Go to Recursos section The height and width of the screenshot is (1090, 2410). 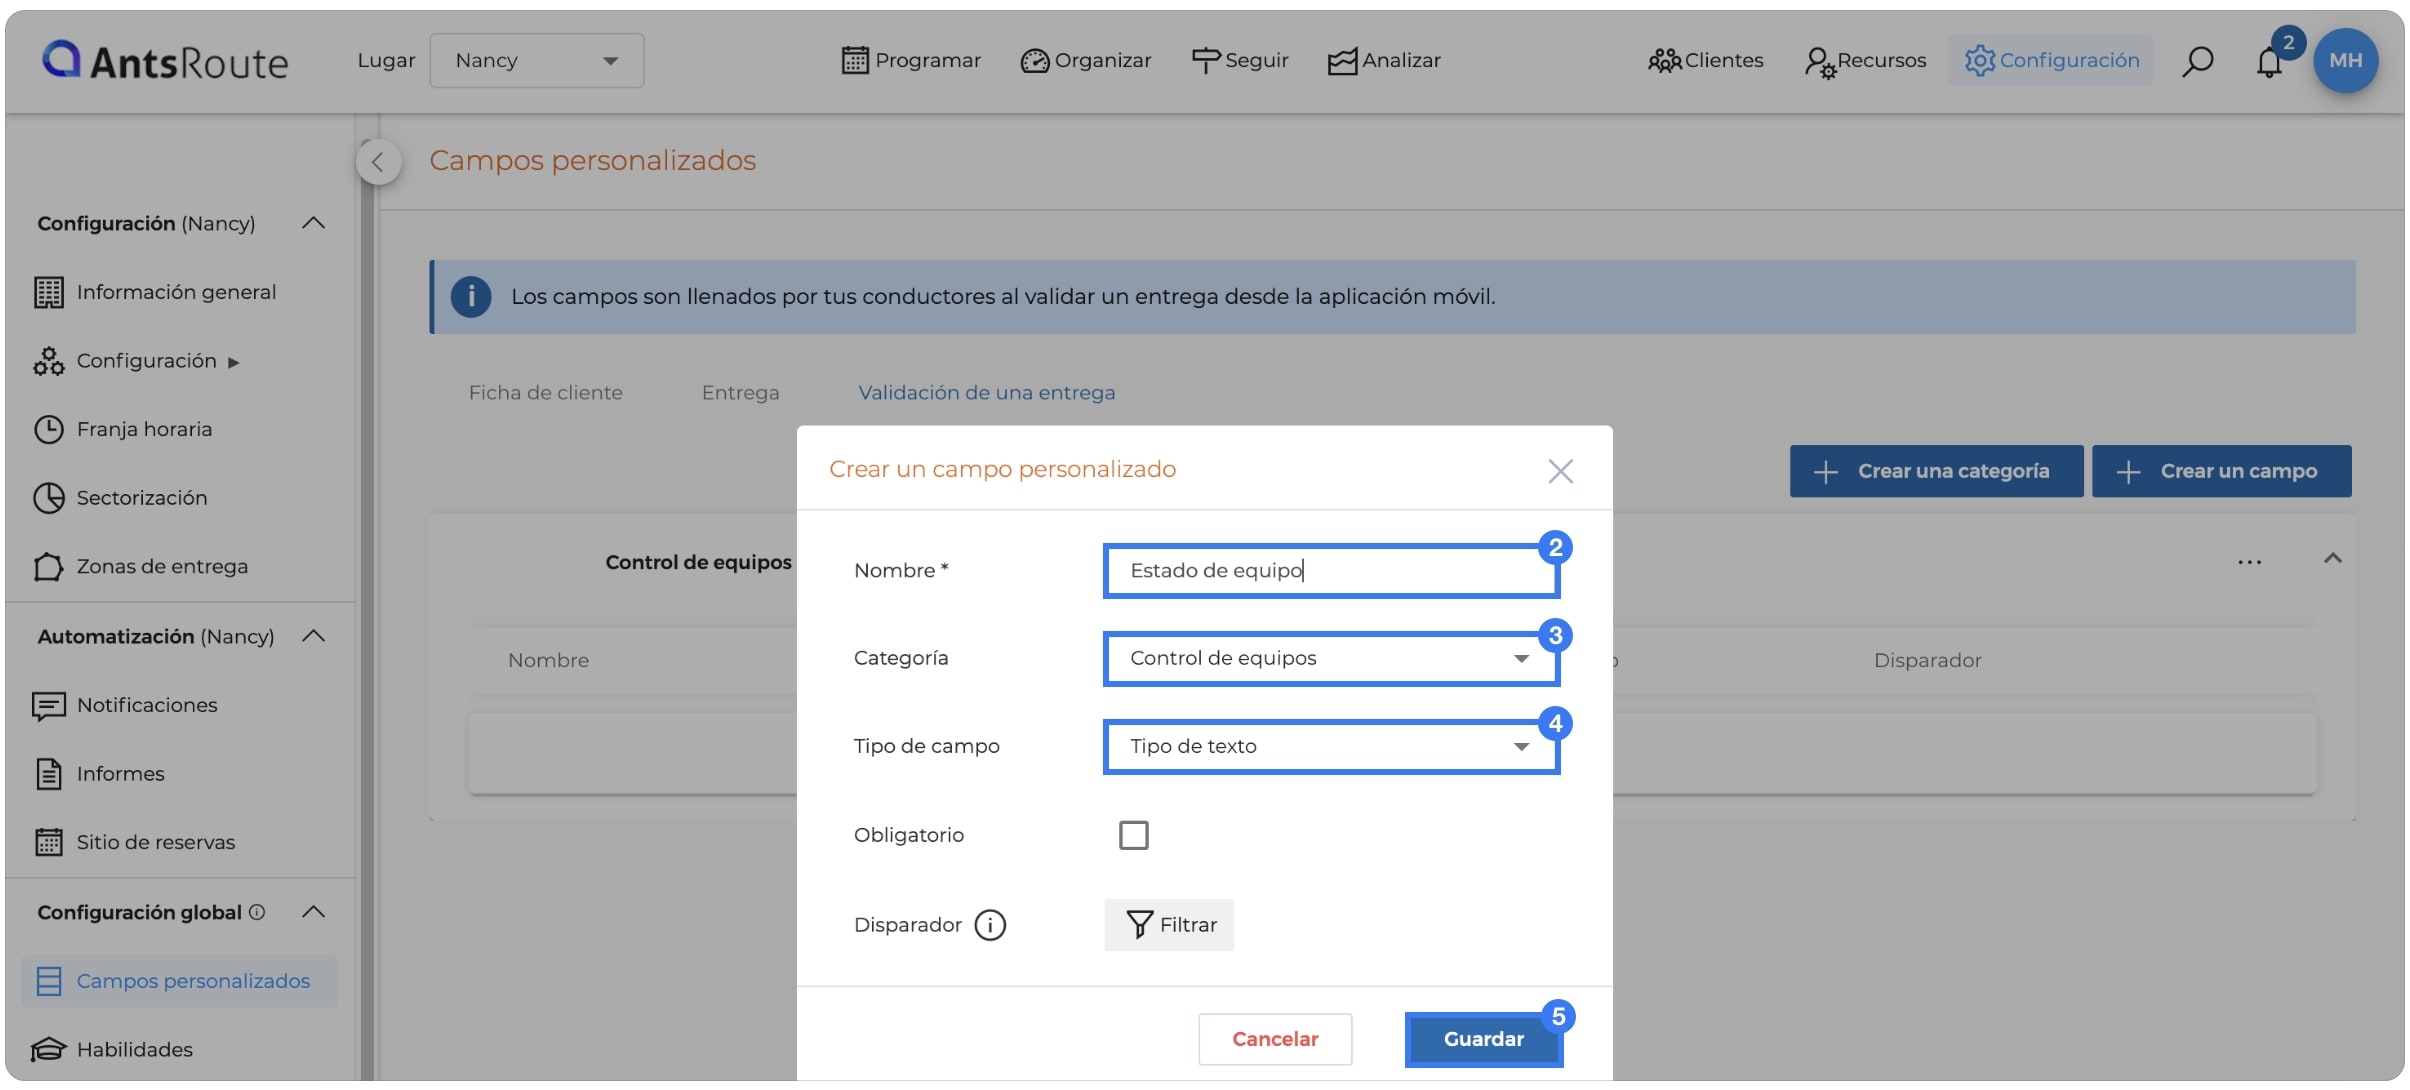coord(1866,60)
